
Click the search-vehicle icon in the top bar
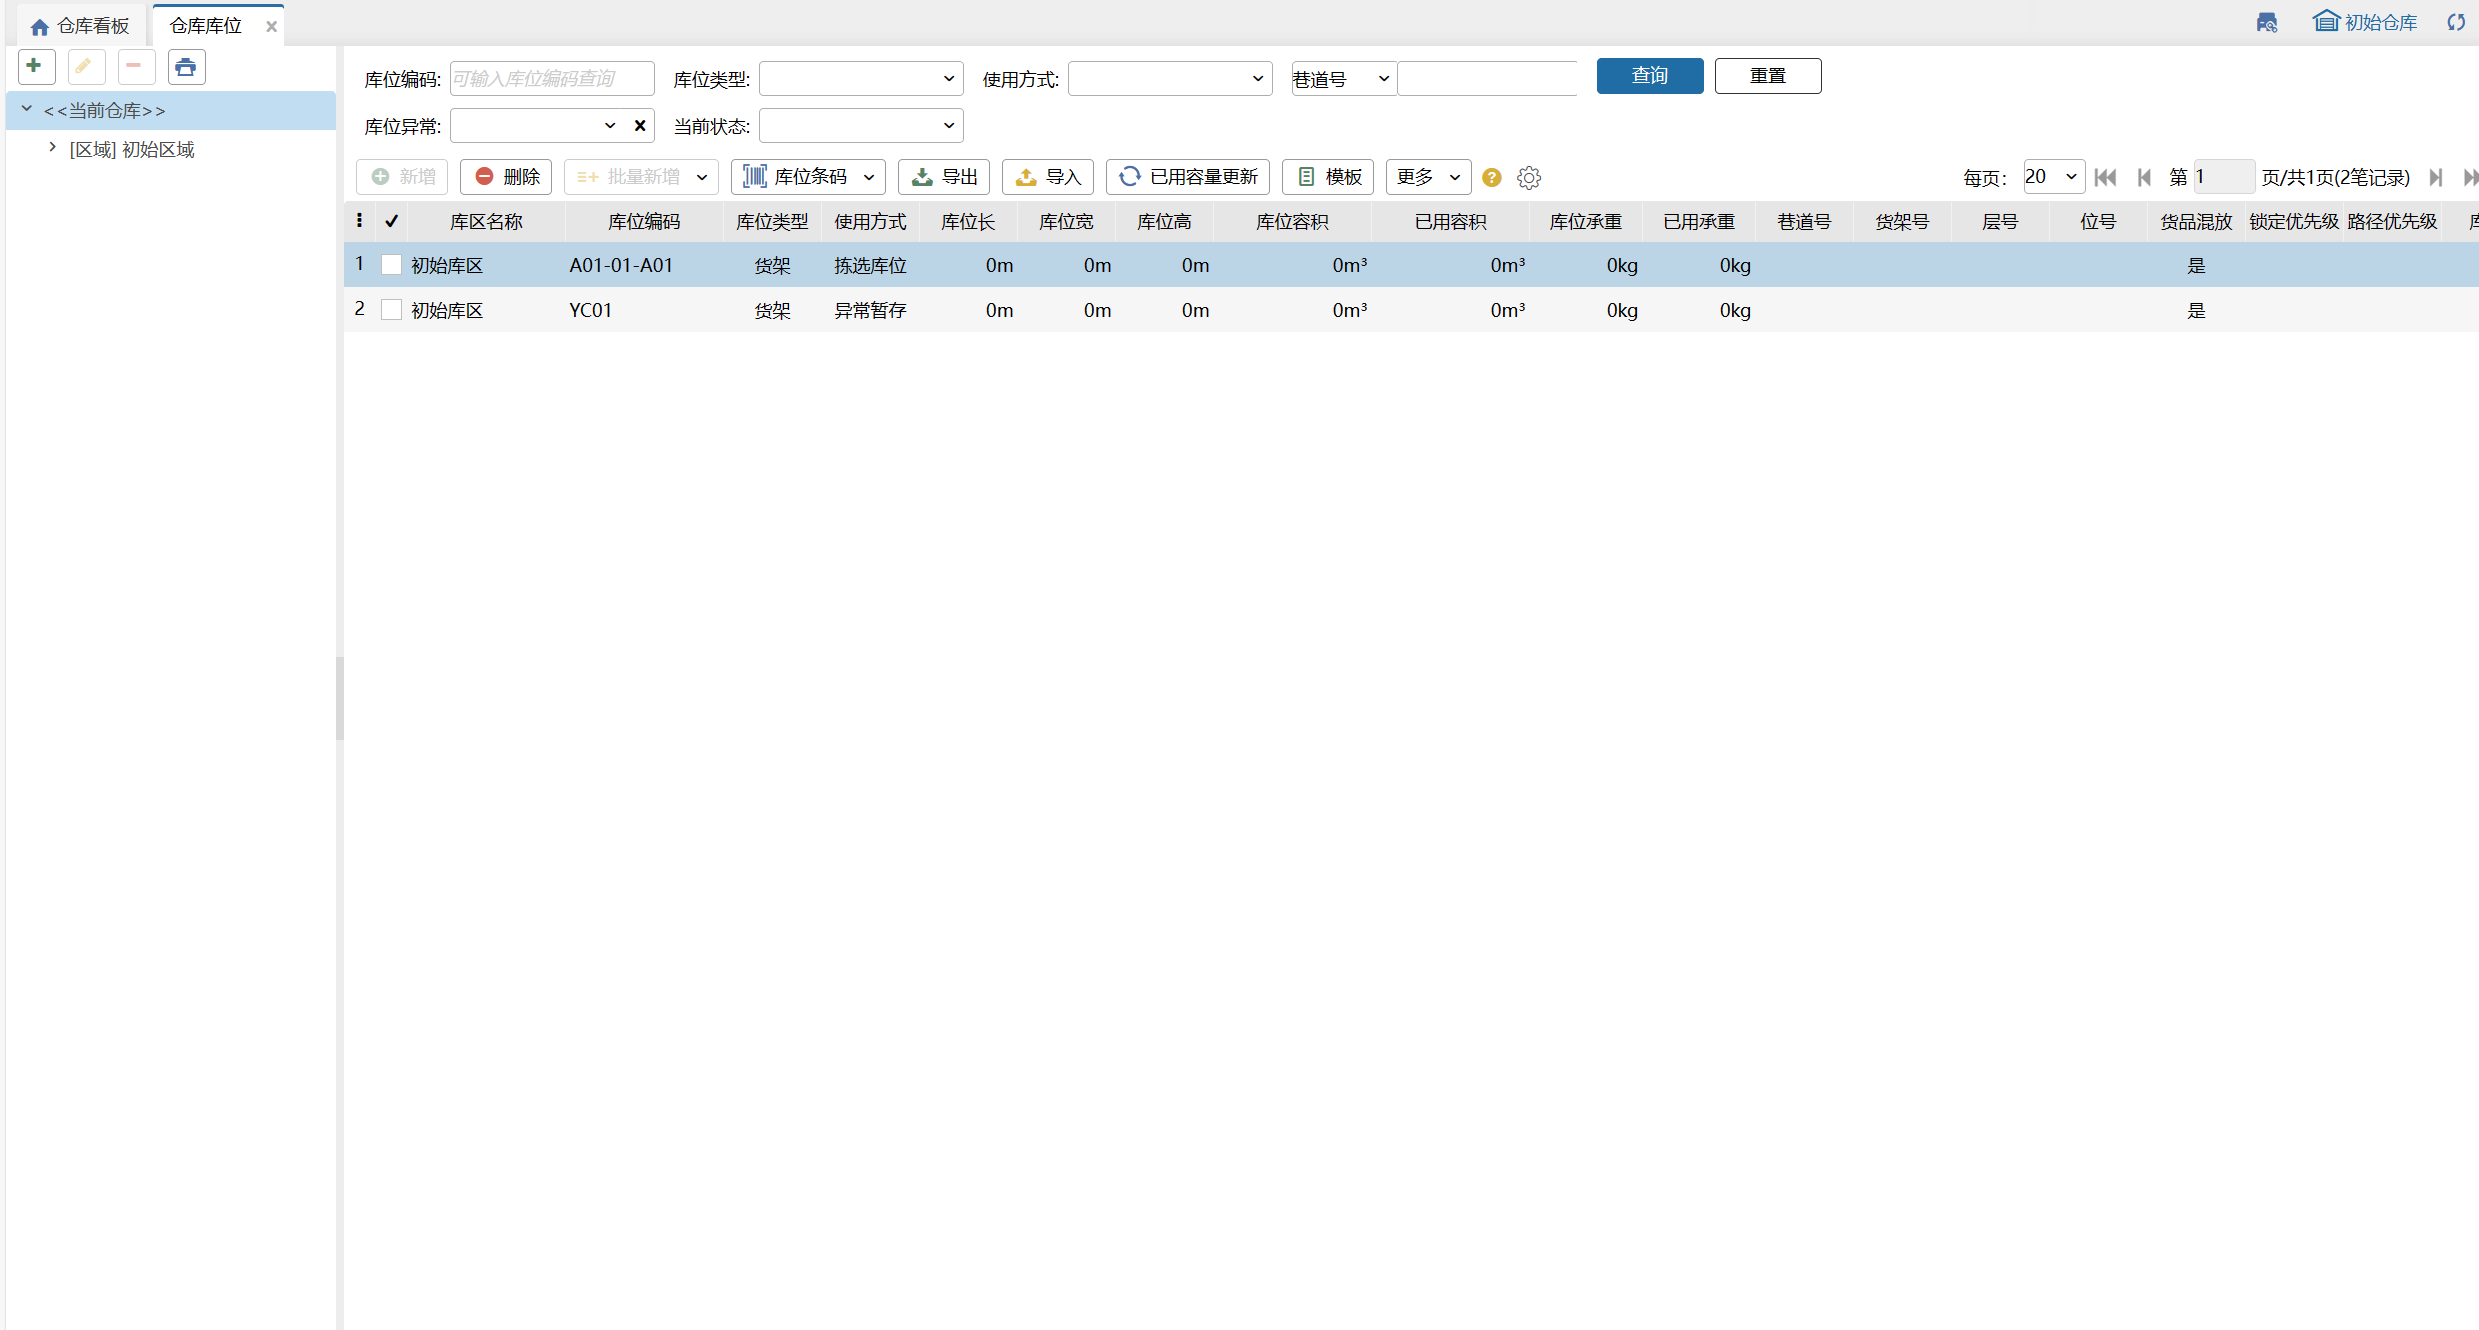point(2266,22)
